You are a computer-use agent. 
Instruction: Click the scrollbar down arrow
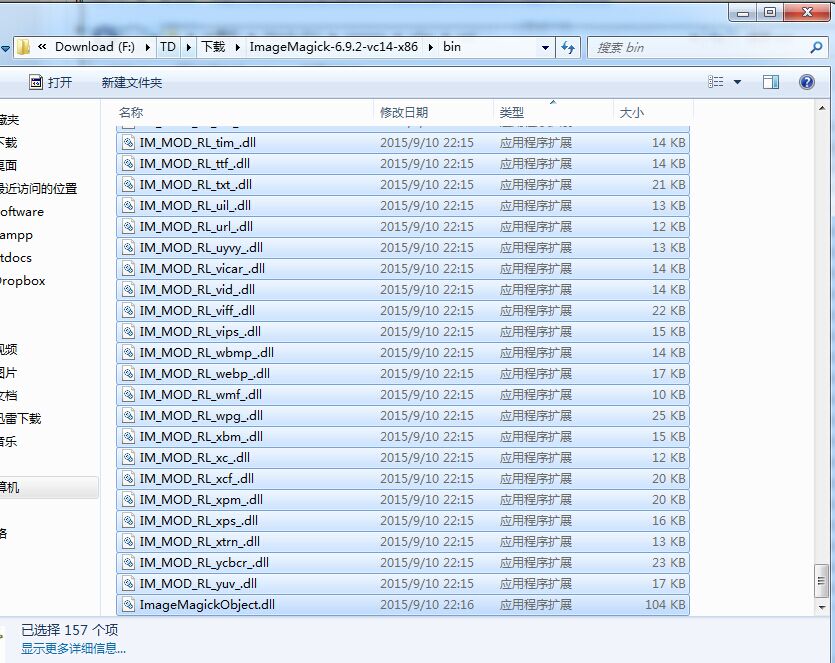click(822, 608)
